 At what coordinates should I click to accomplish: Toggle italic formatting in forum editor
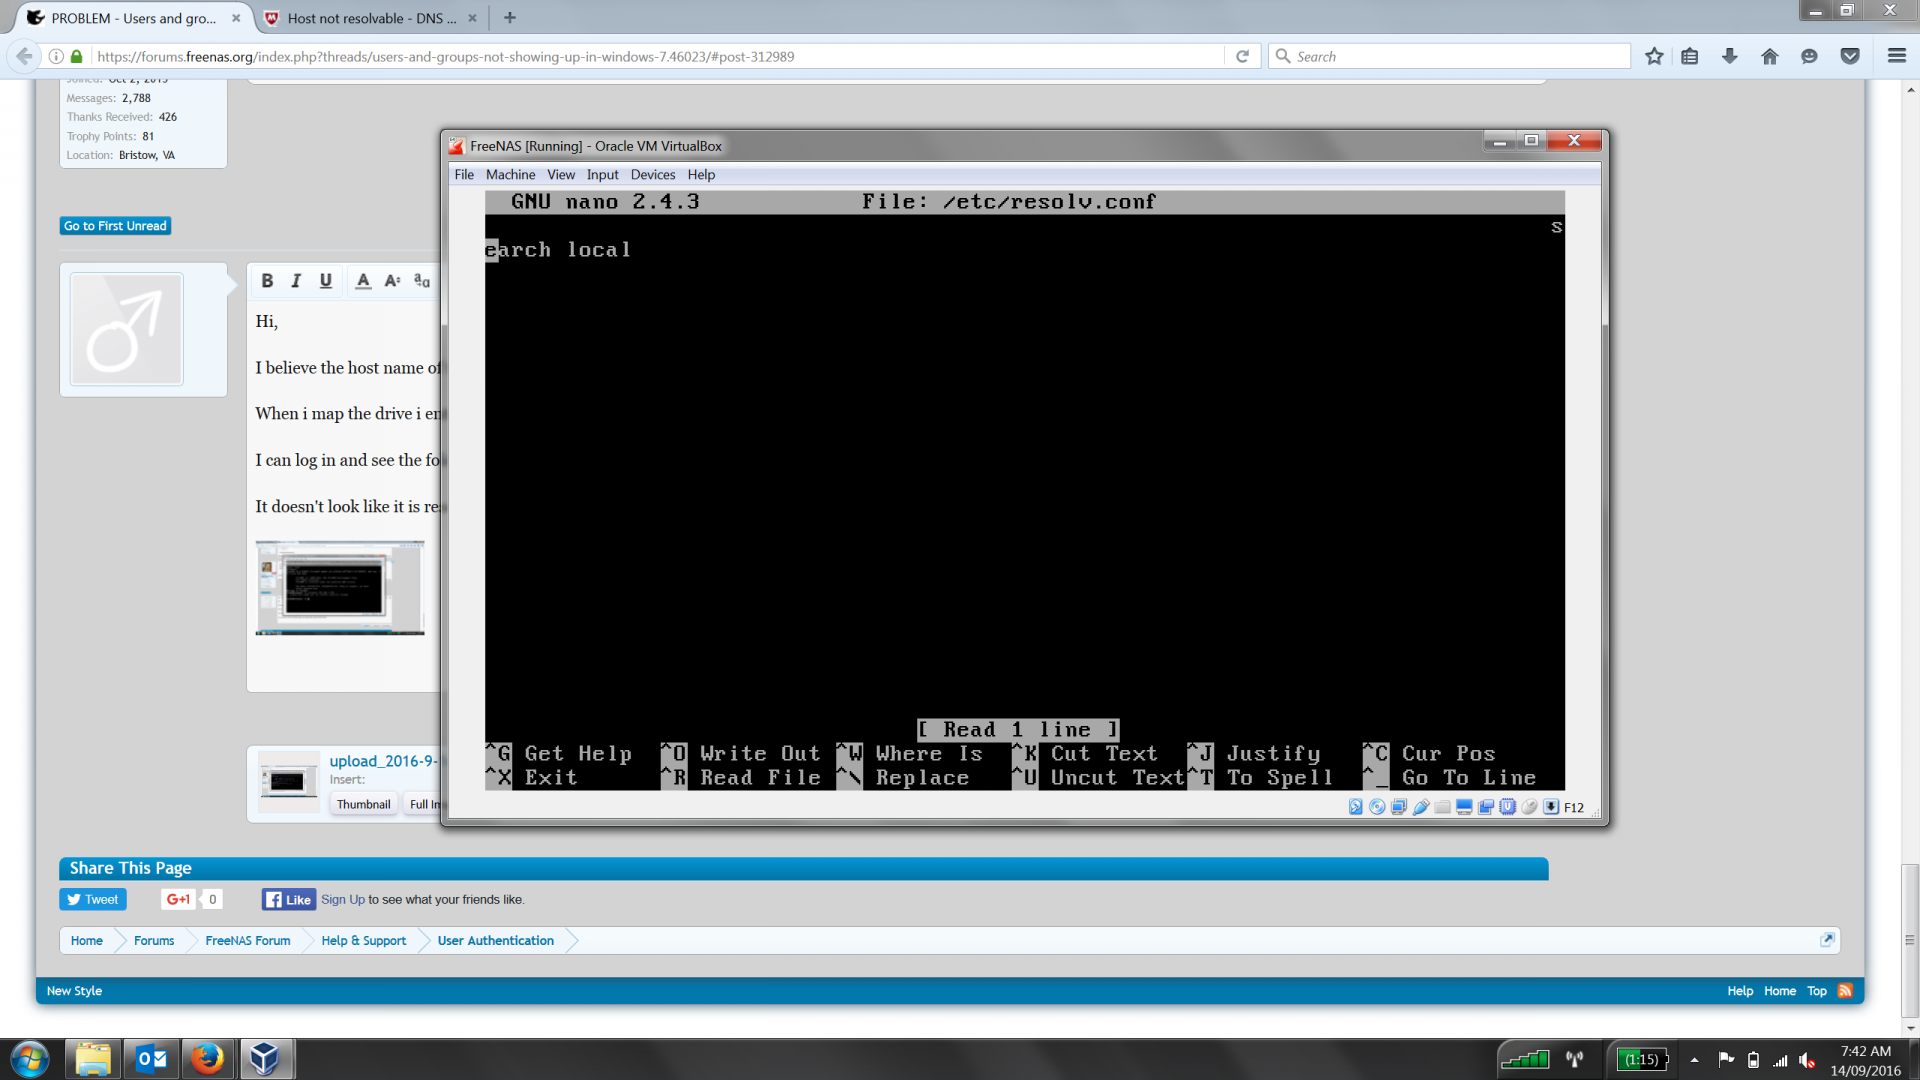point(296,281)
